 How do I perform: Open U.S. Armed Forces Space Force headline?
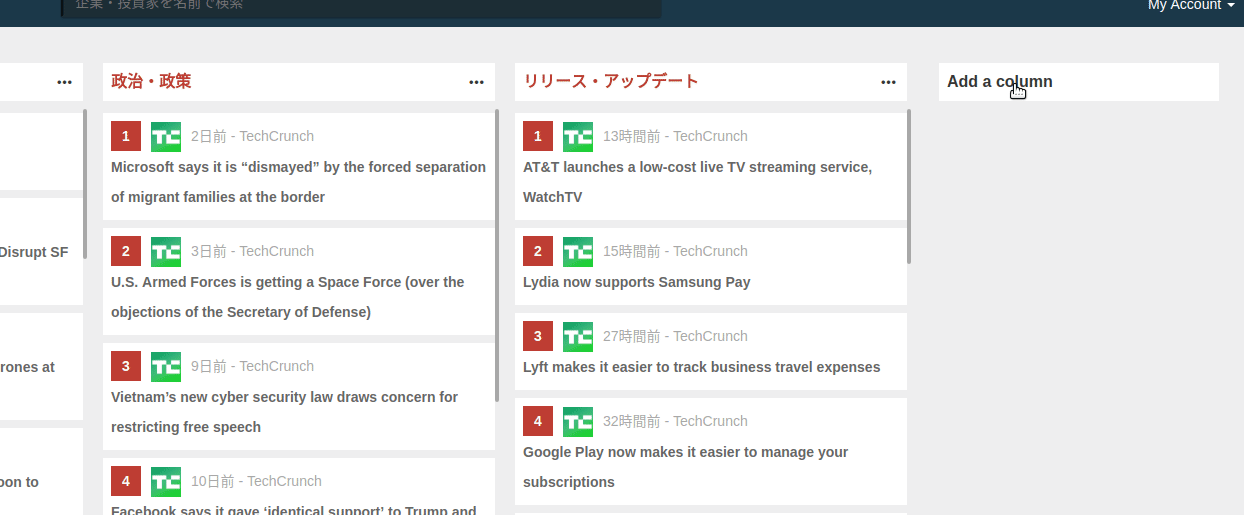288,297
